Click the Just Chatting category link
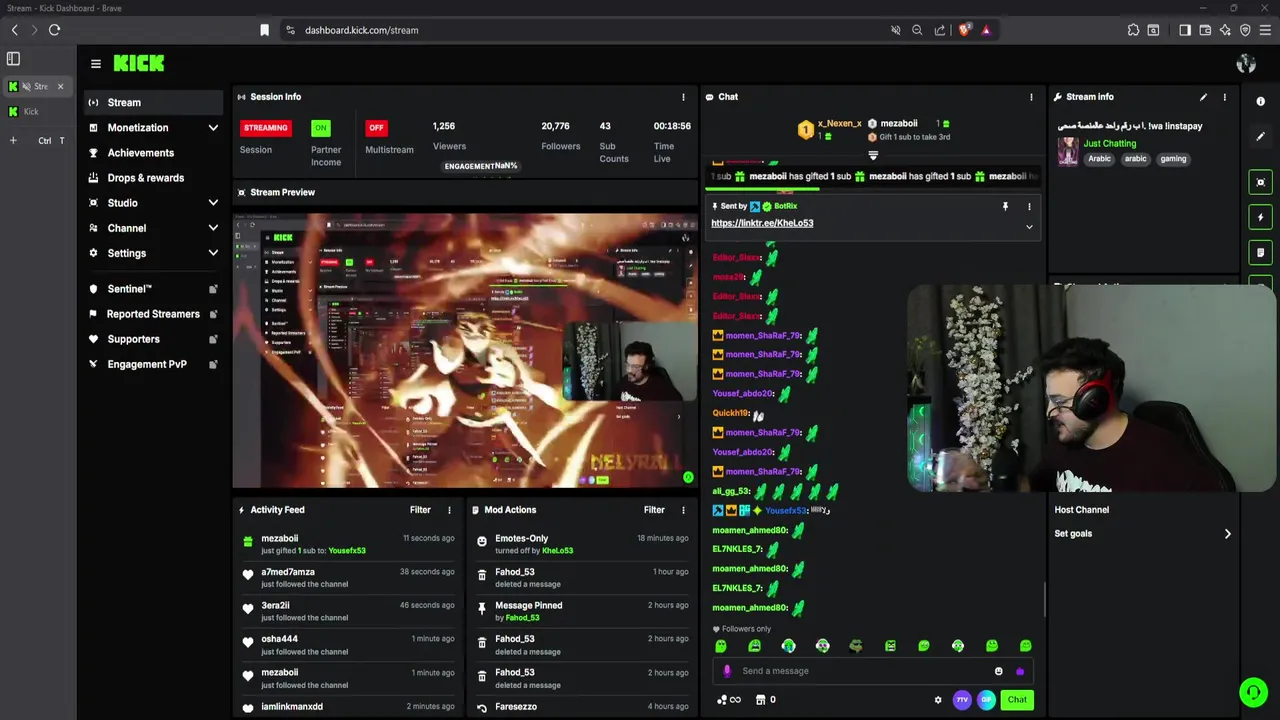 click(1110, 143)
